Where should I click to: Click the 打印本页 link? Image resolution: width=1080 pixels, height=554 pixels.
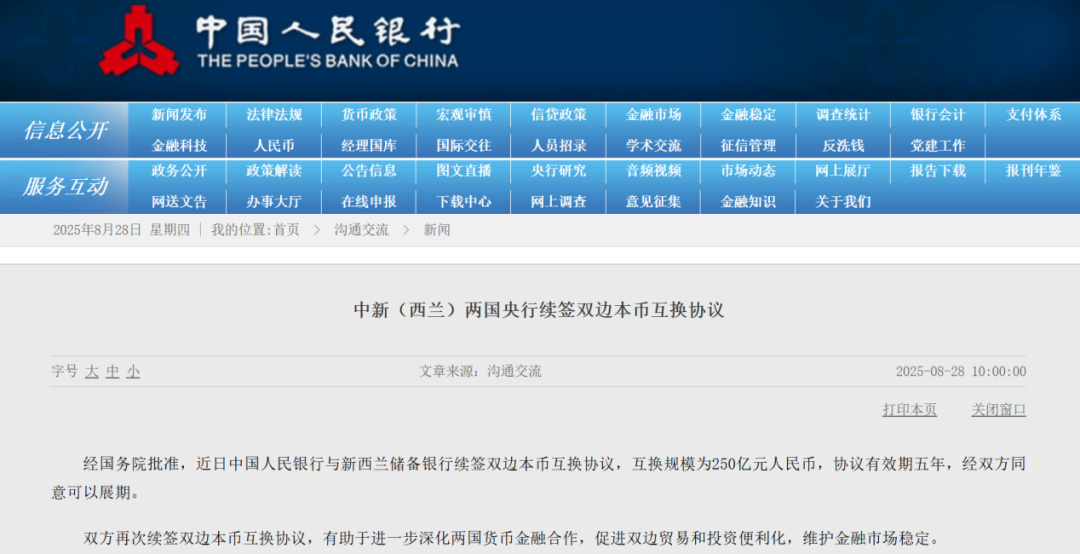pos(910,410)
